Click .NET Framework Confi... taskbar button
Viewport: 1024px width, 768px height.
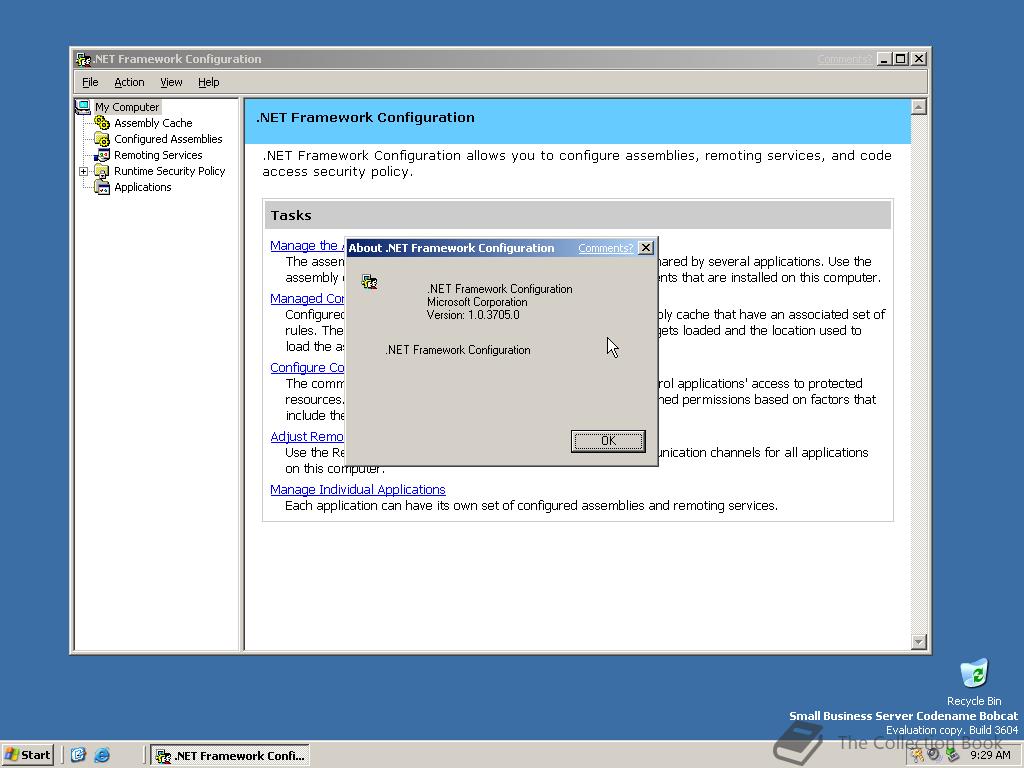click(230, 756)
